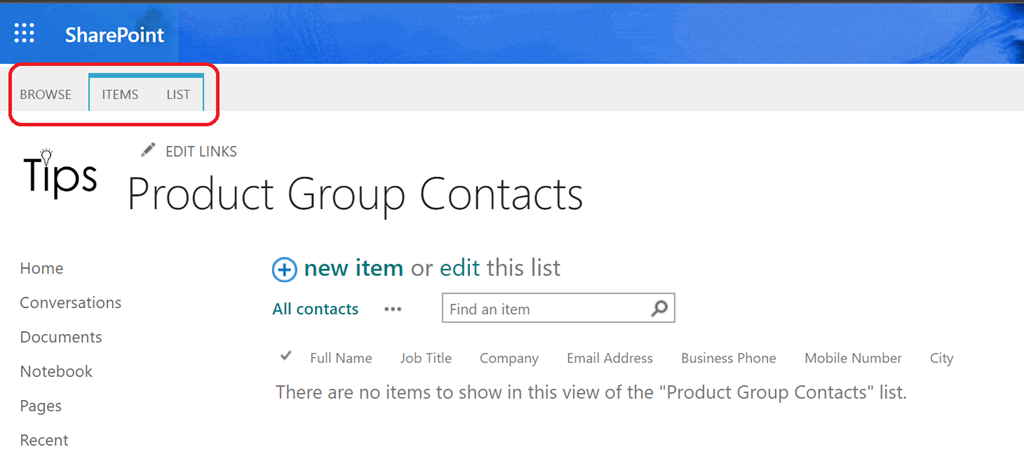Open Documents in the left navigation

[x=61, y=337]
